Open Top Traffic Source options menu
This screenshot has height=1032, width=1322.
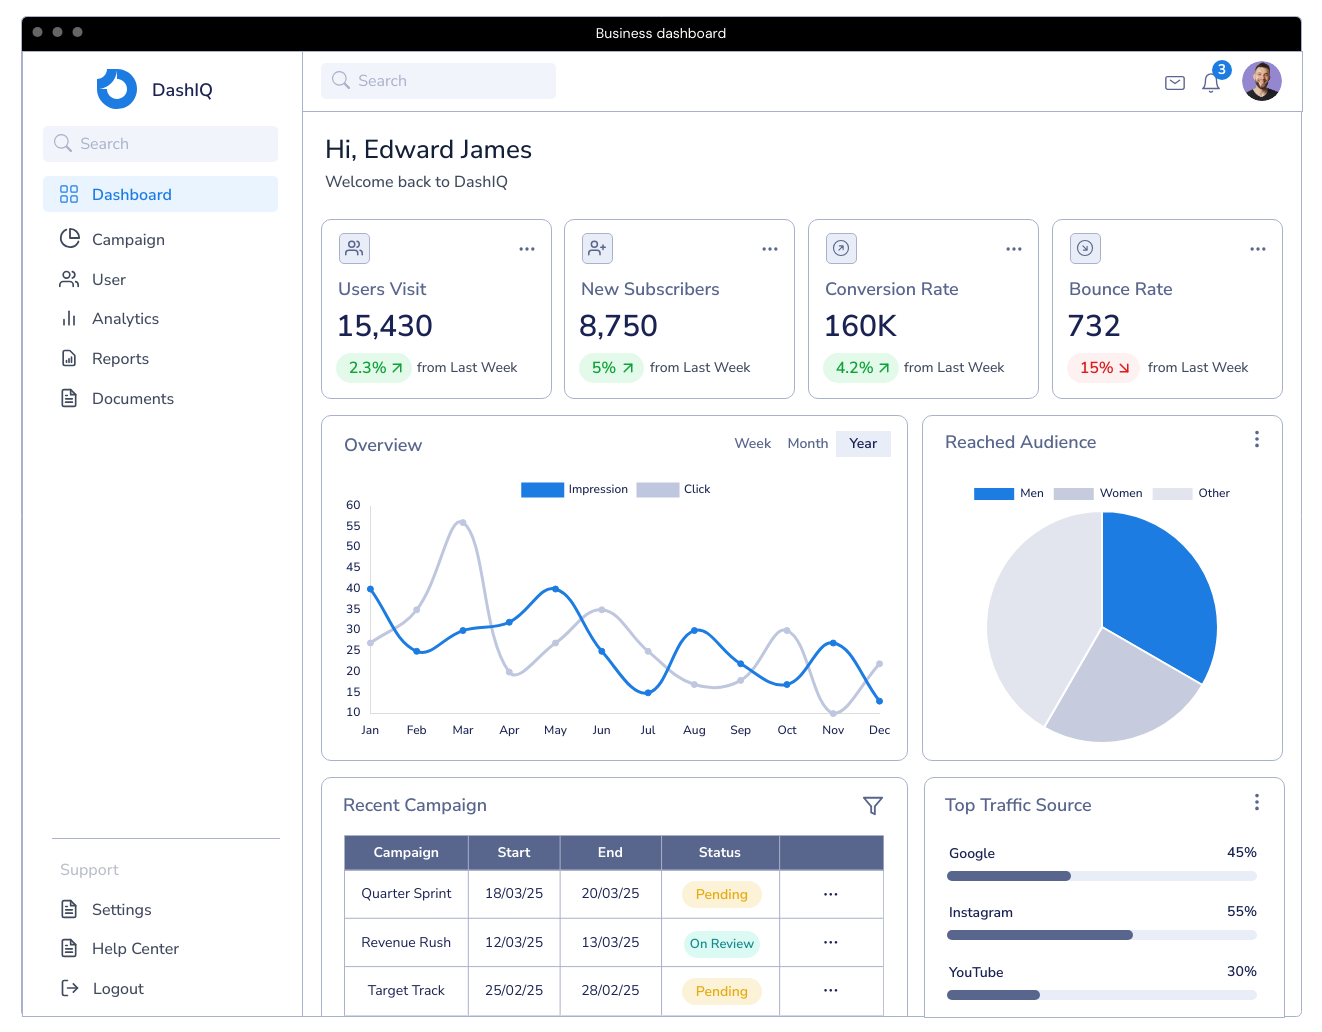(1257, 802)
